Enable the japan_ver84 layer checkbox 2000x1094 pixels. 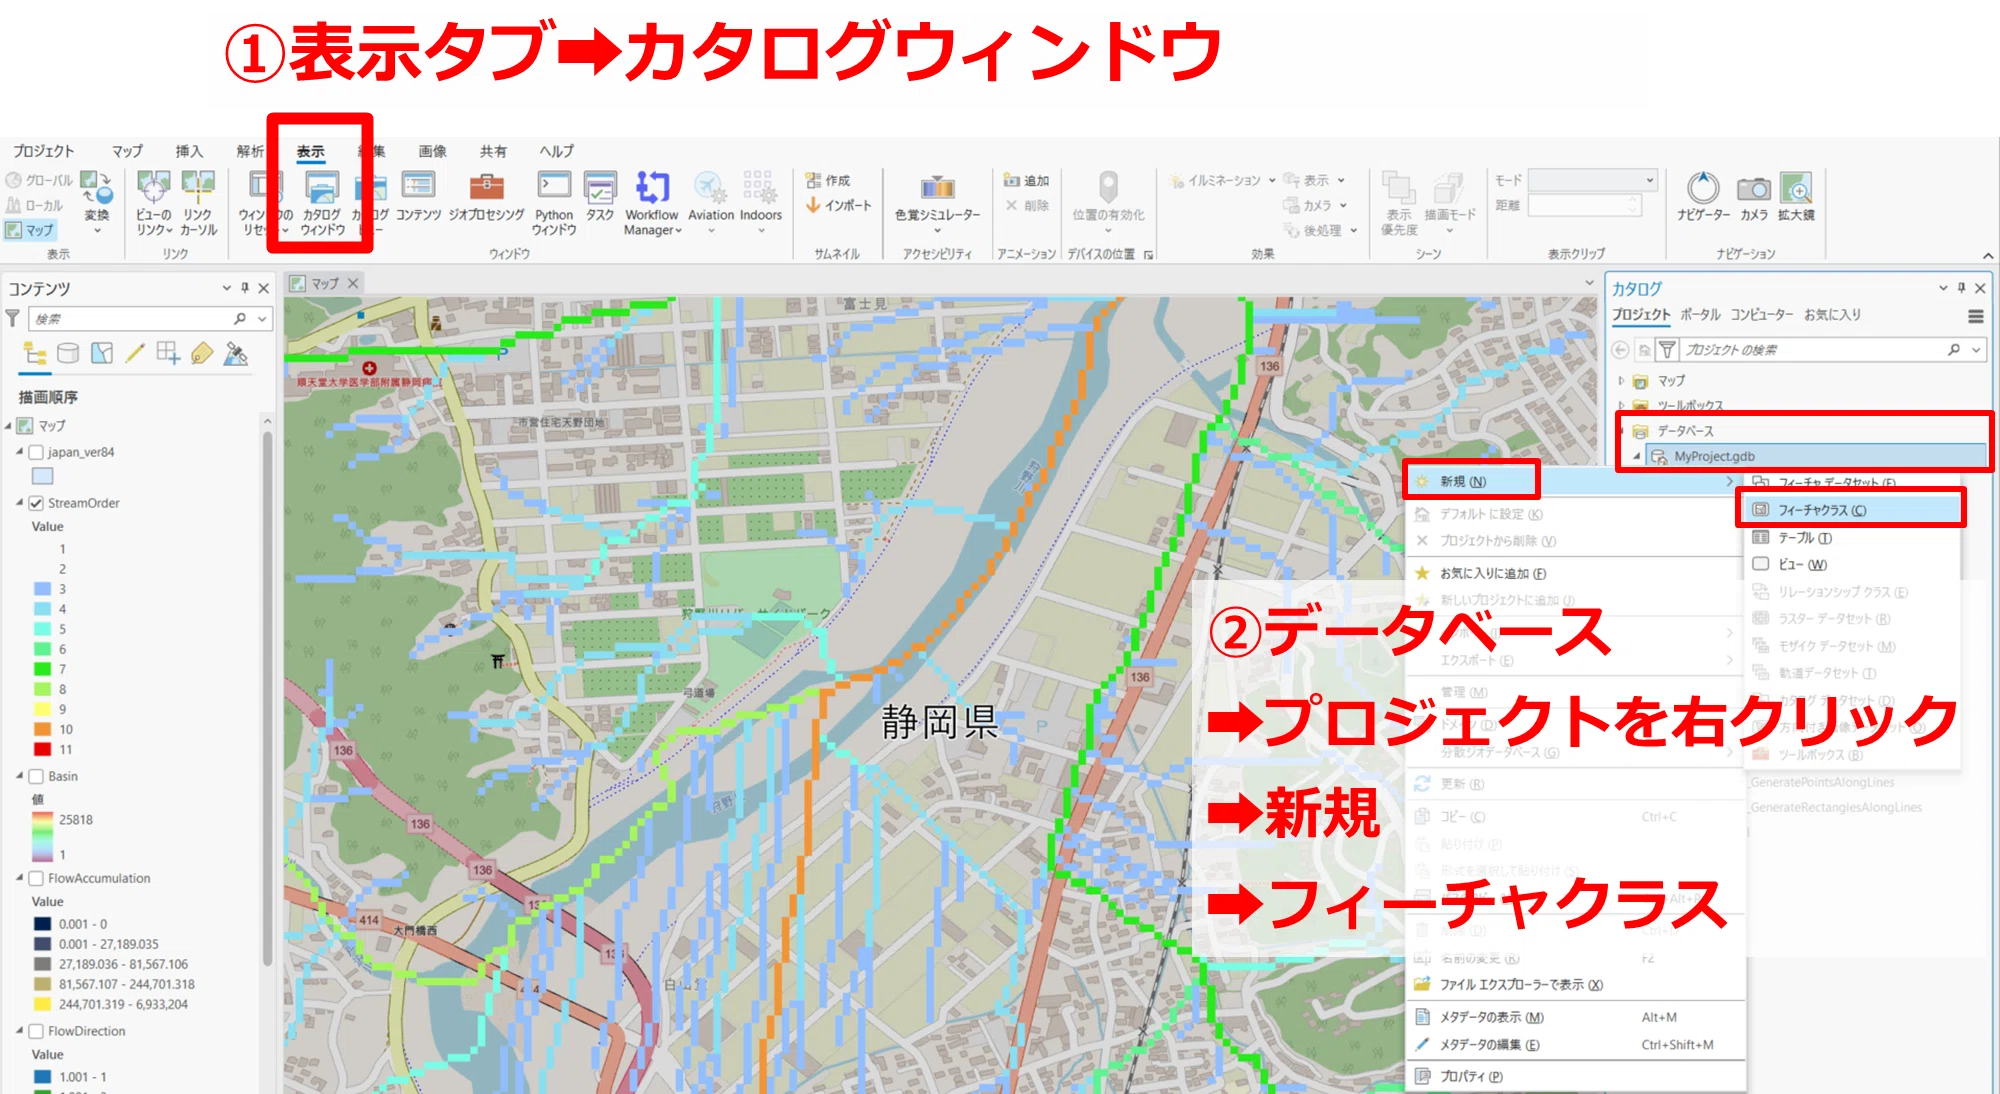37,452
